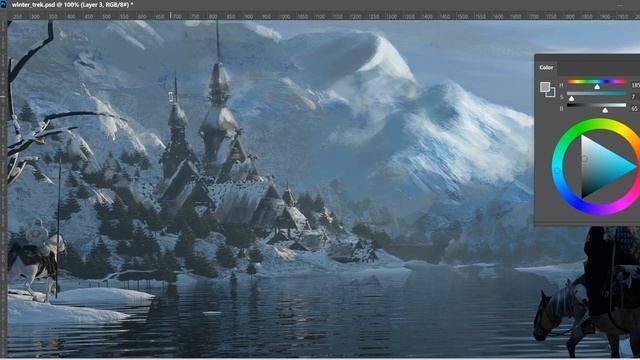Click the Saturation slider track

(x=596, y=94)
